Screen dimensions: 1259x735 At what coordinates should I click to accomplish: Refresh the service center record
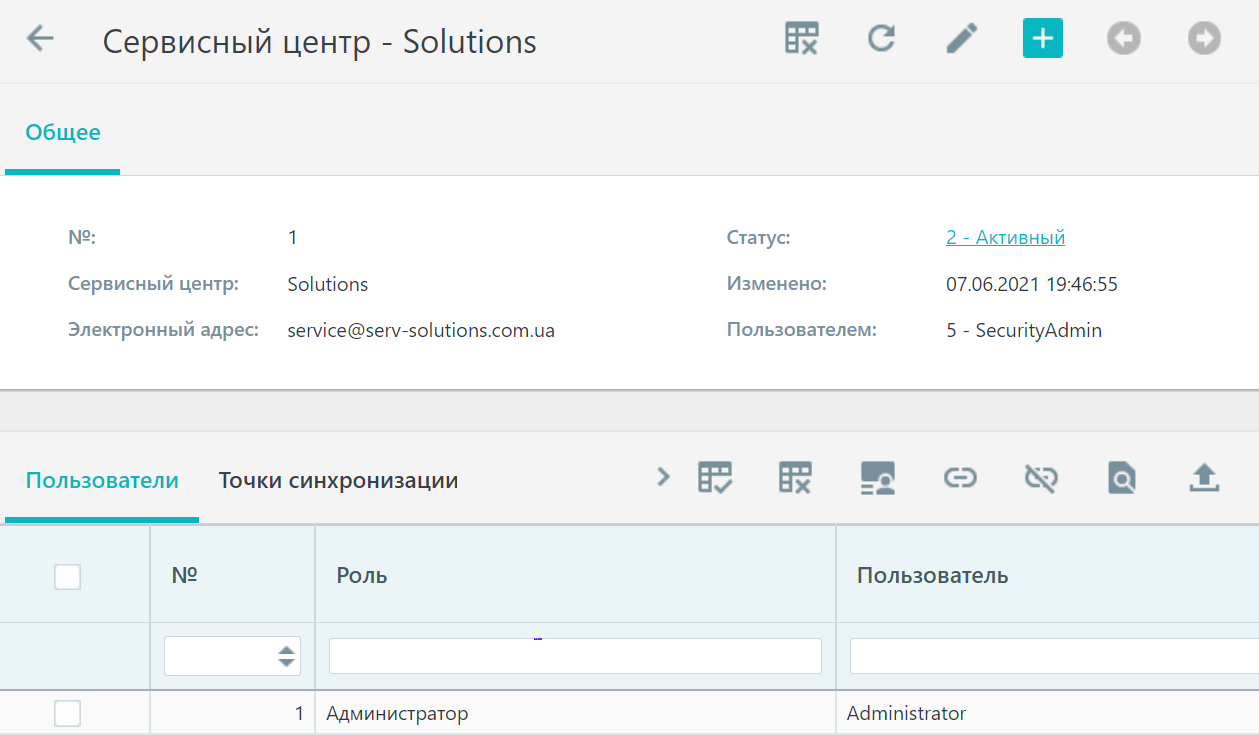point(881,39)
